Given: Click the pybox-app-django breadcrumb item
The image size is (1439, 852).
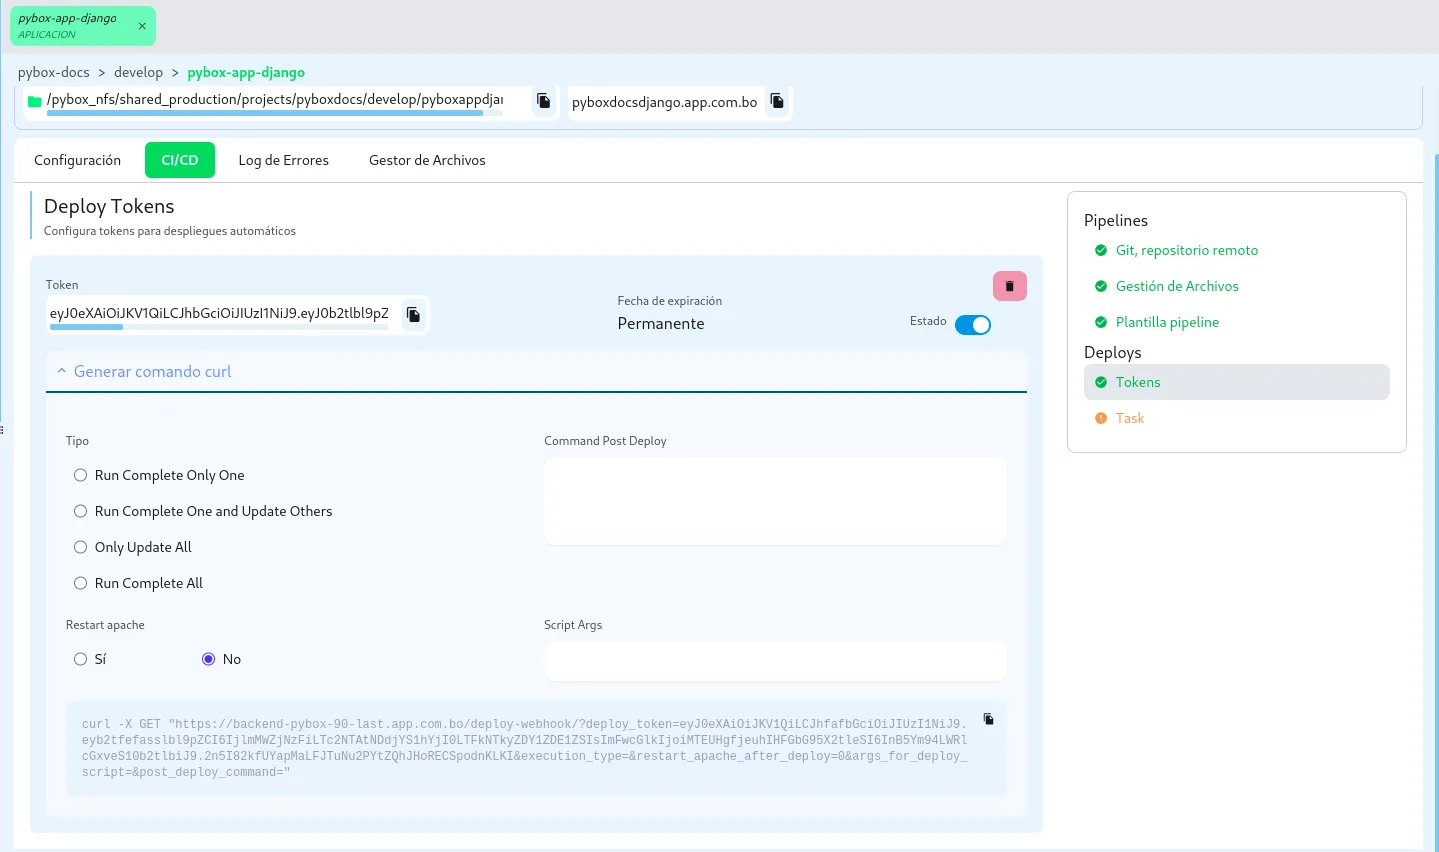Looking at the screenshot, I should 246,72.
